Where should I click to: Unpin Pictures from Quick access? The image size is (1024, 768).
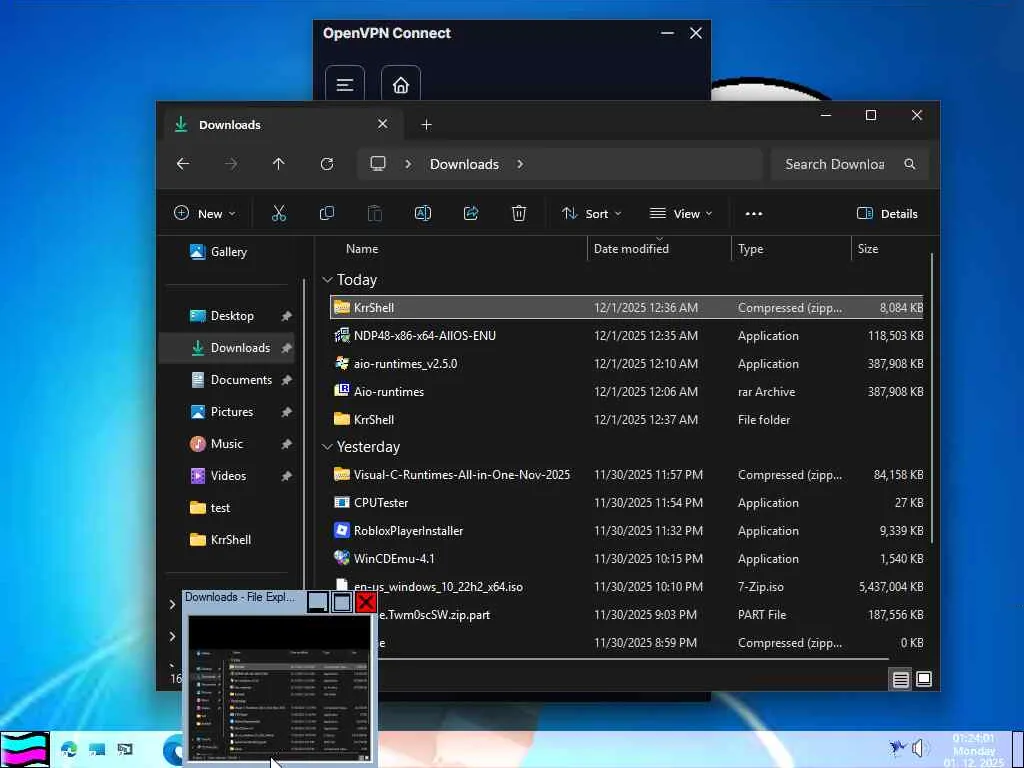[286, 412]
